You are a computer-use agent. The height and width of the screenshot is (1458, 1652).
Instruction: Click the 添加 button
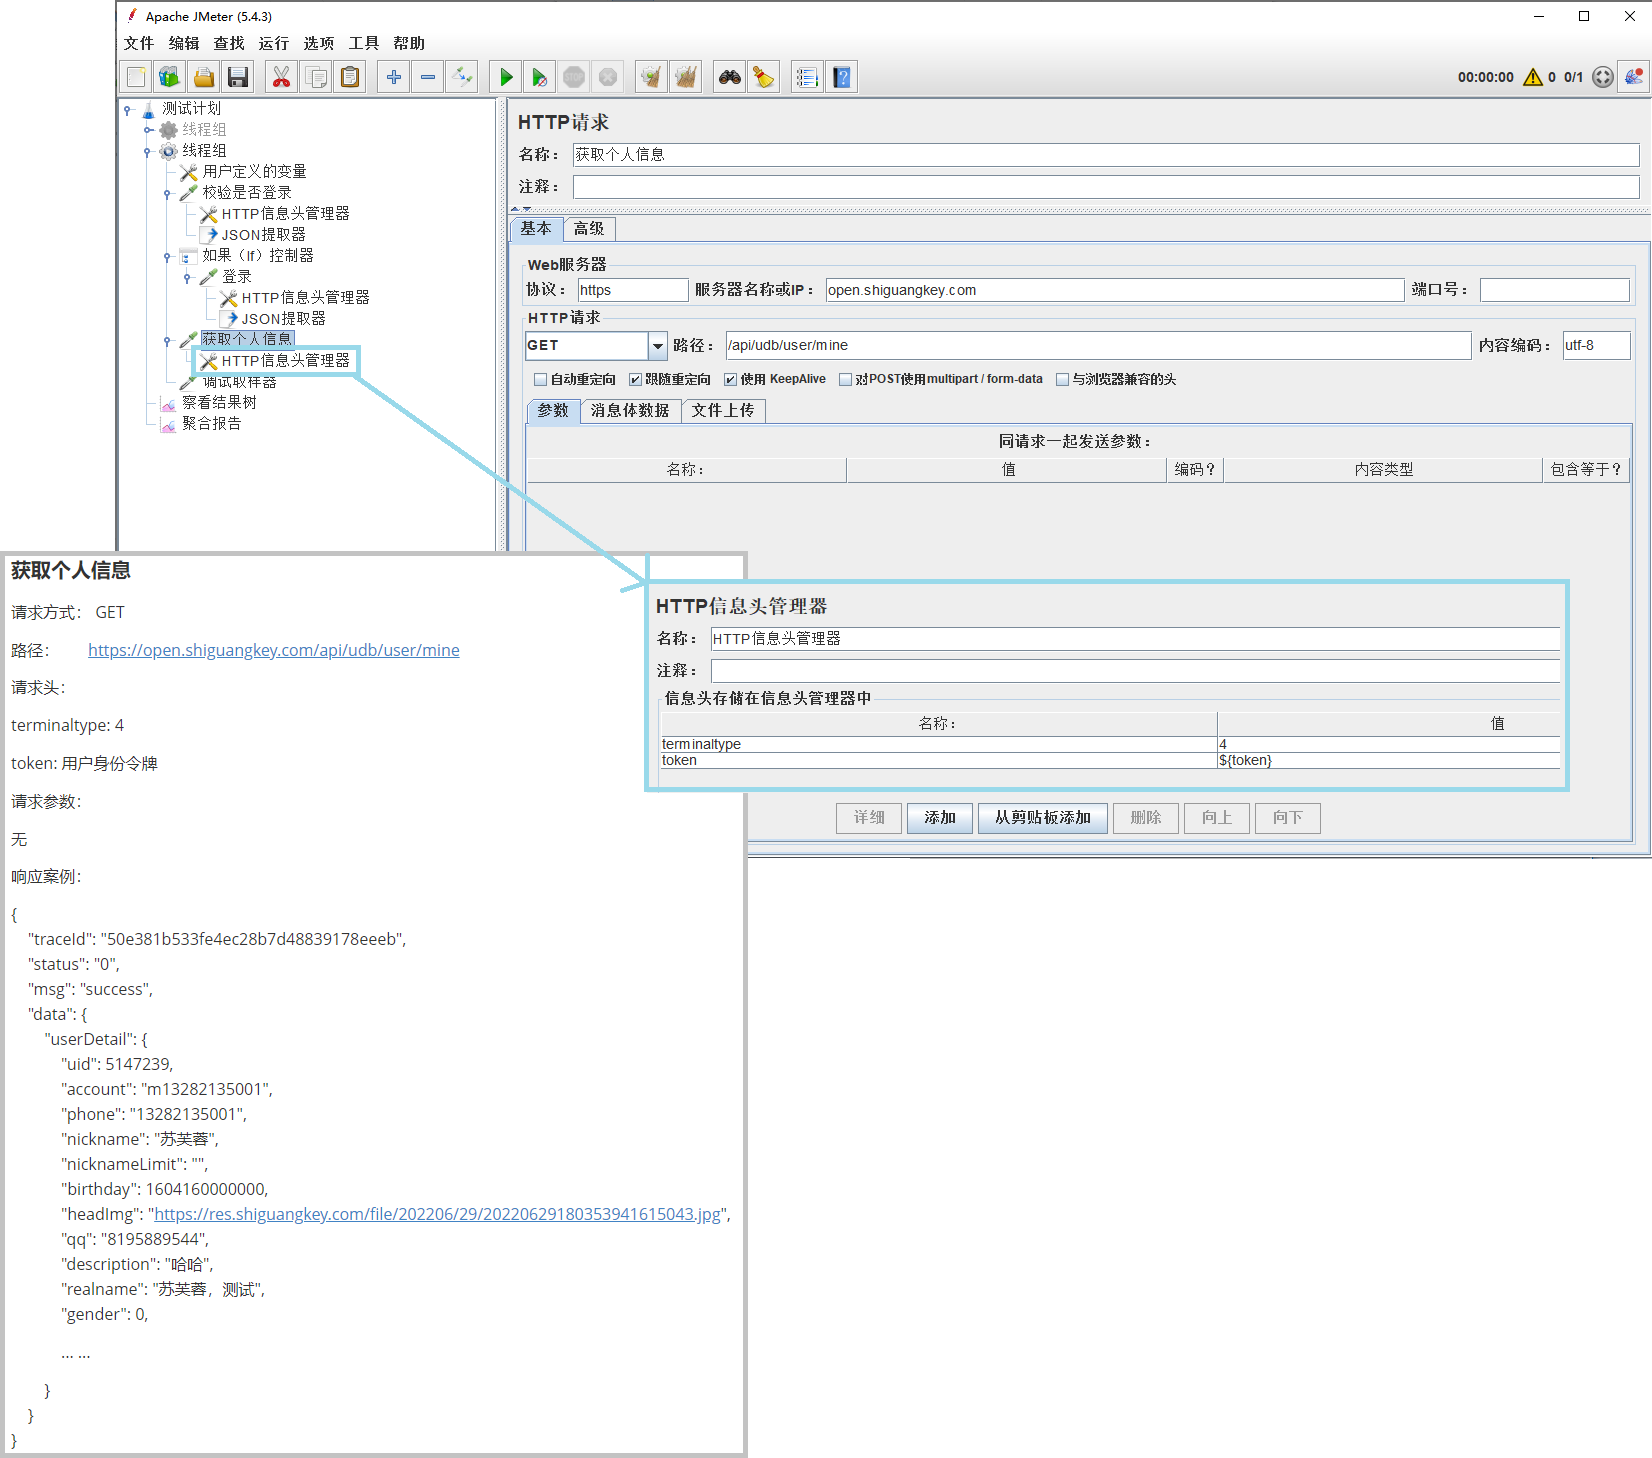tap(940, 818)
